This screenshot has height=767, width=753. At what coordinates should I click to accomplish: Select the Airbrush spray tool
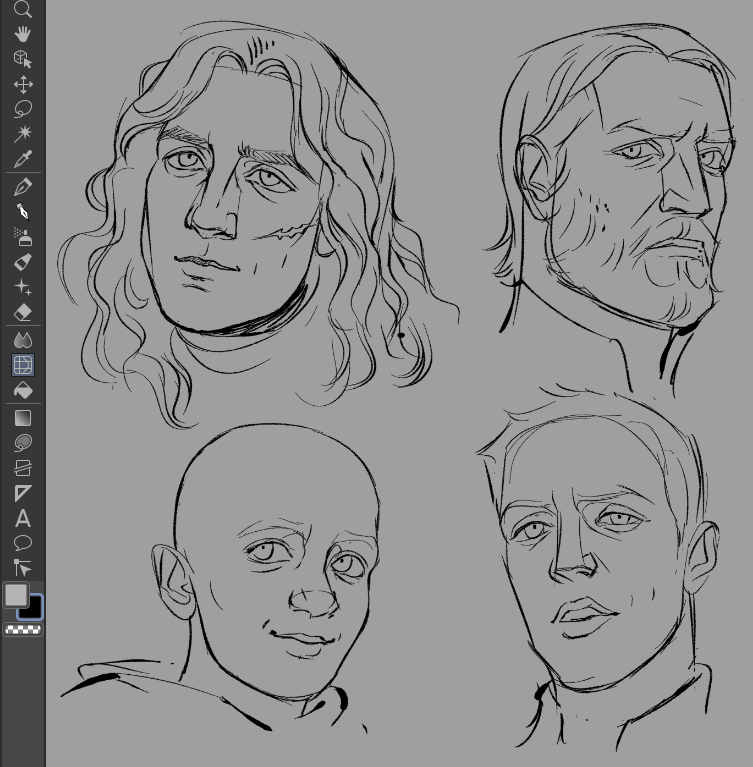click(23, 237)
